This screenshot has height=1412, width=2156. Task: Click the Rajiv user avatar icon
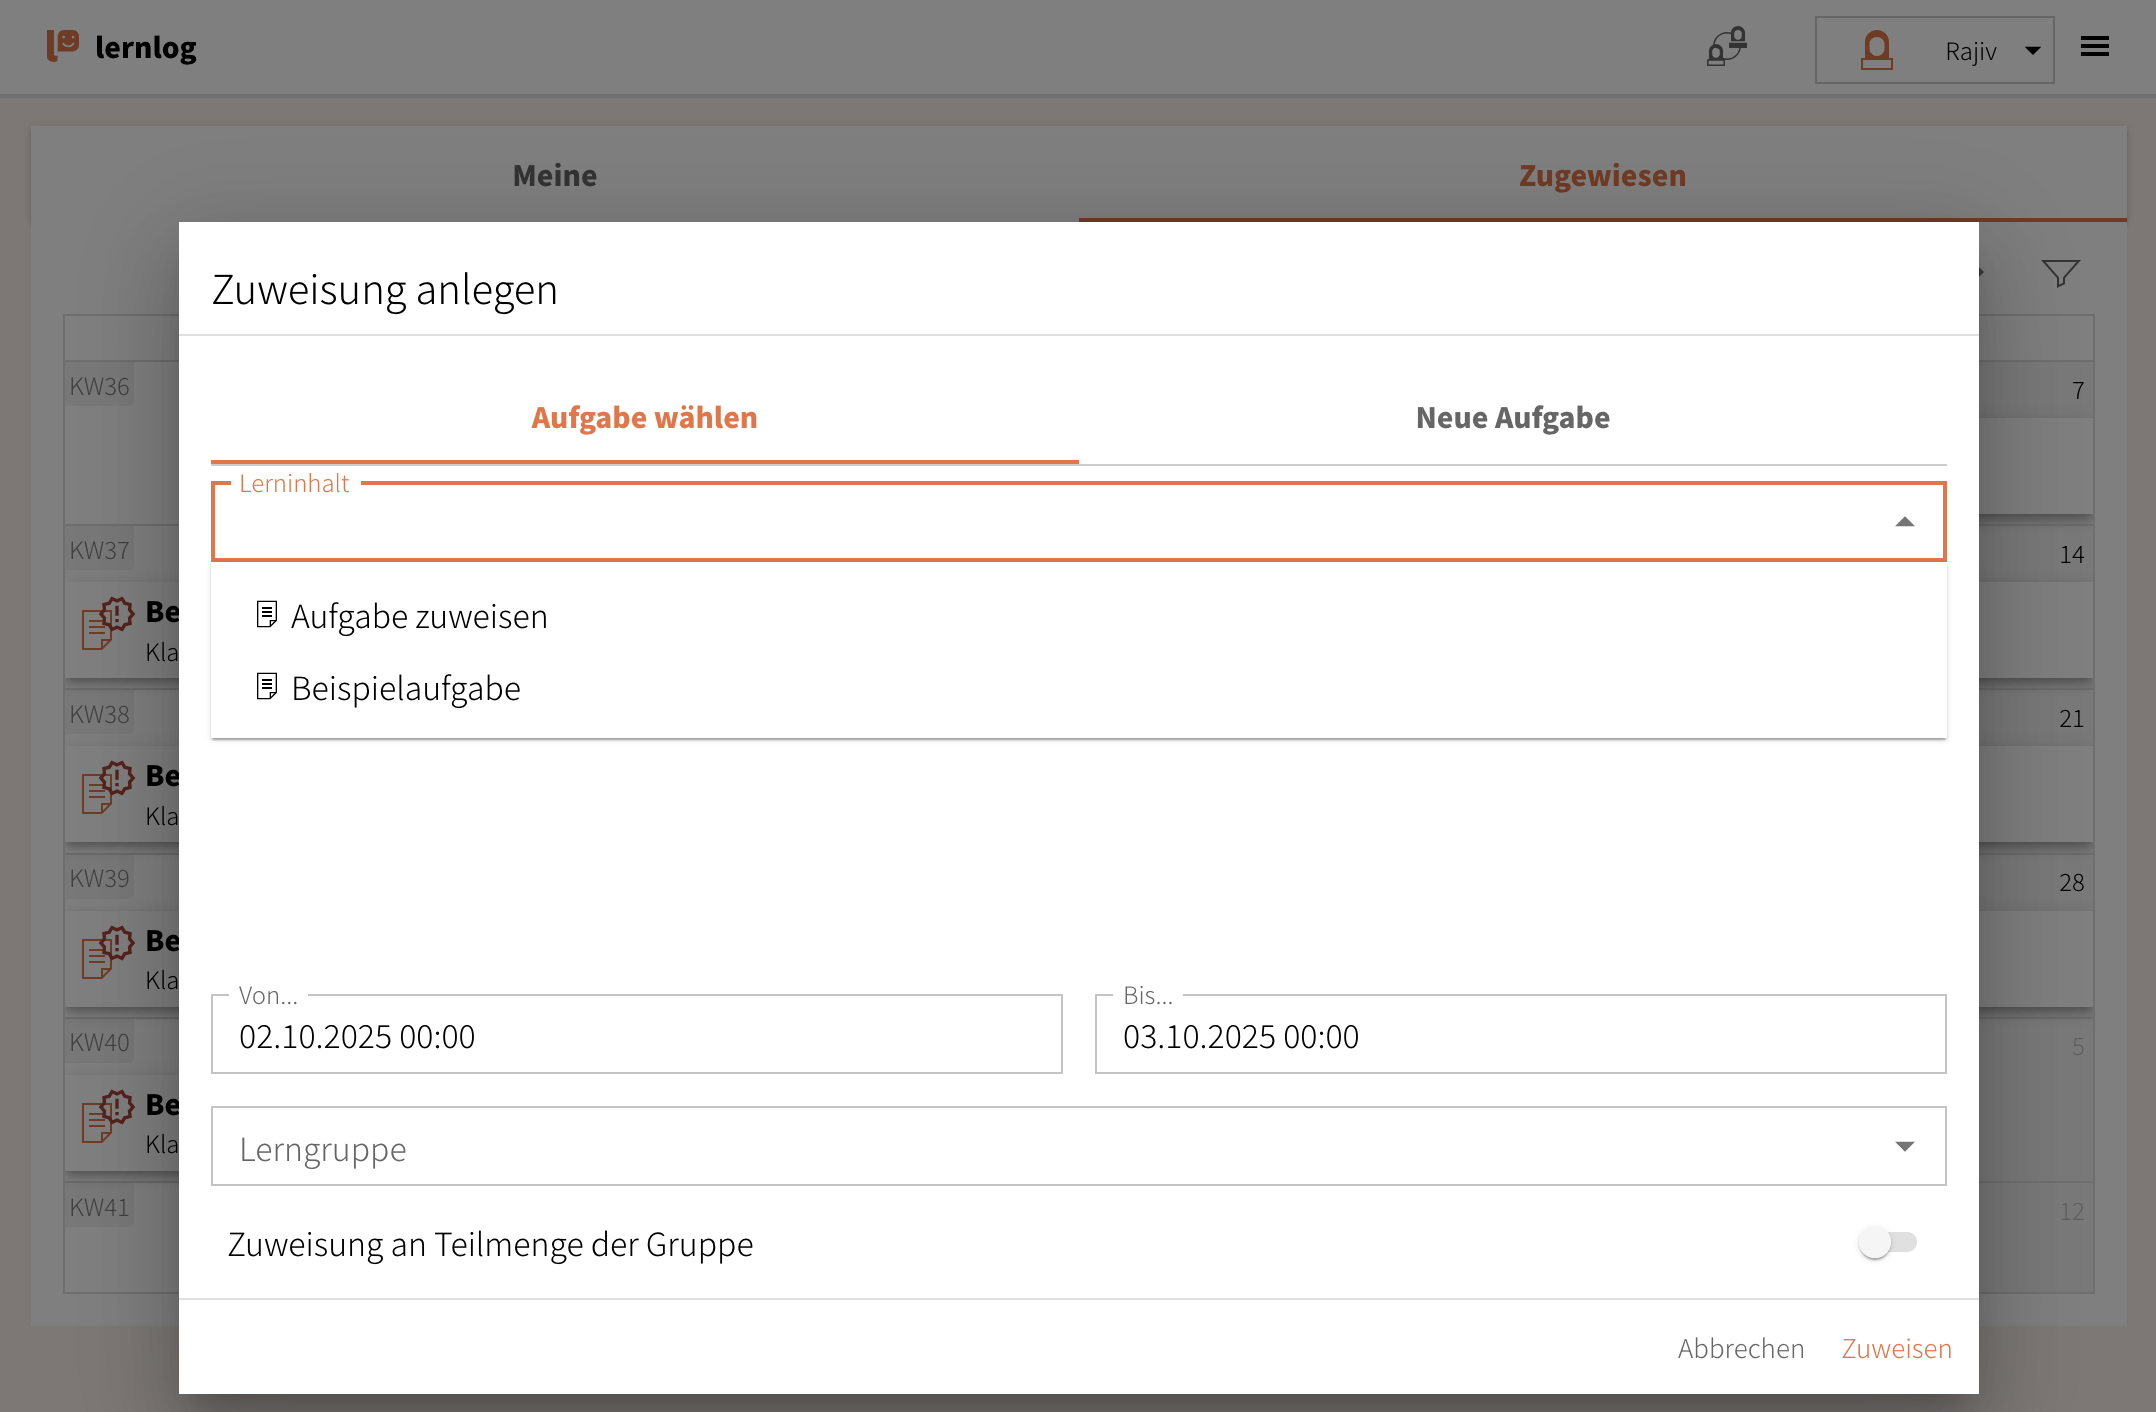click(1876, 49)
